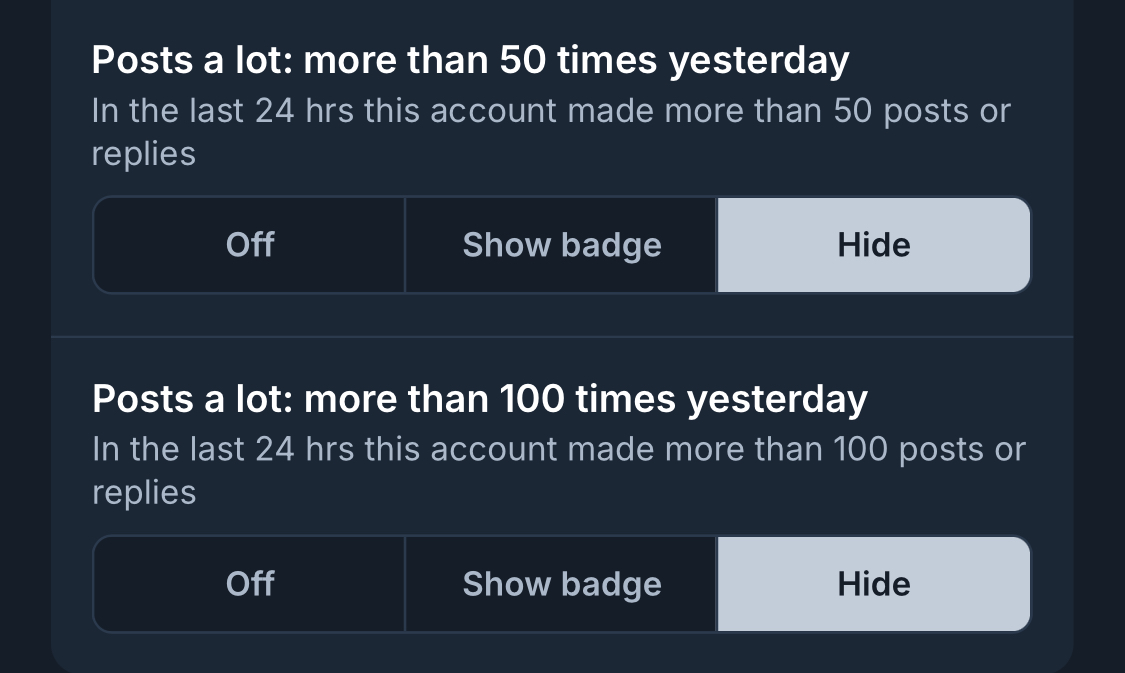Click the "more than 50 times yesterday" heading
The height and width of the screenshot is (673, 1125).
coord(575,61)
